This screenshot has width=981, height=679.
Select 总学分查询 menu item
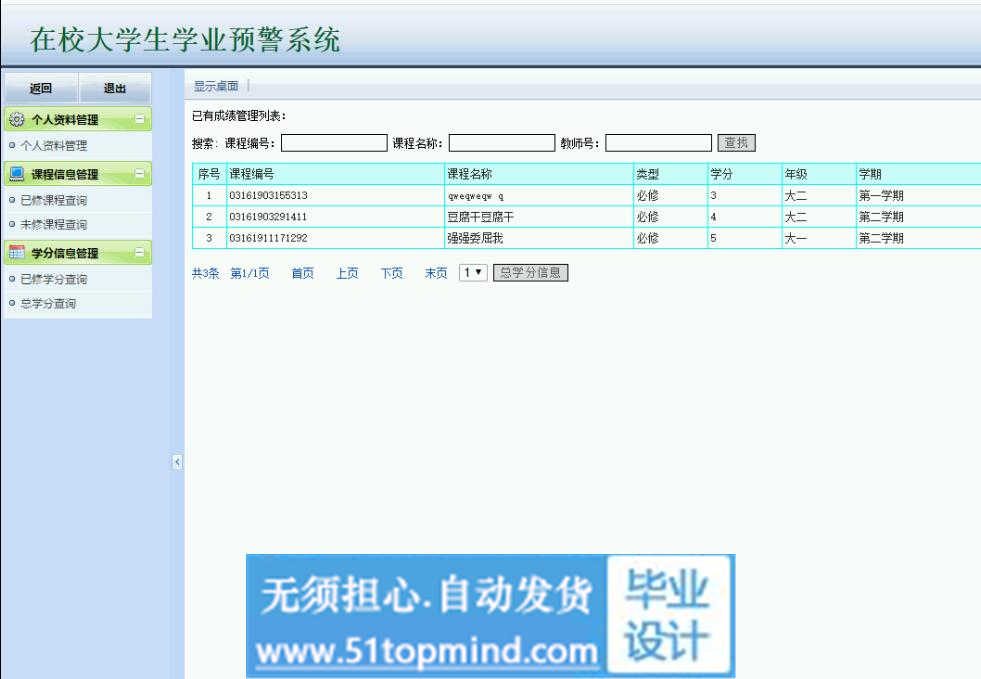point(48,304)
